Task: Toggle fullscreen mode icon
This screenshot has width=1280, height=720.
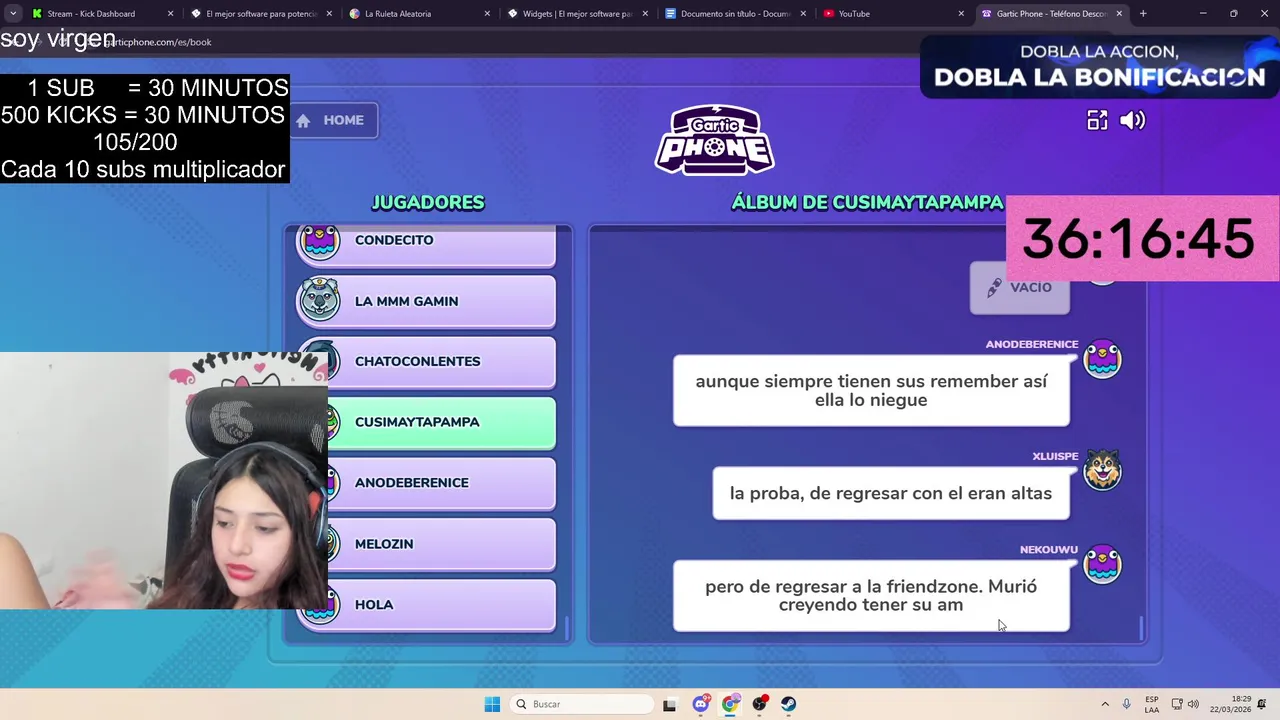Action: point(1097,120)
